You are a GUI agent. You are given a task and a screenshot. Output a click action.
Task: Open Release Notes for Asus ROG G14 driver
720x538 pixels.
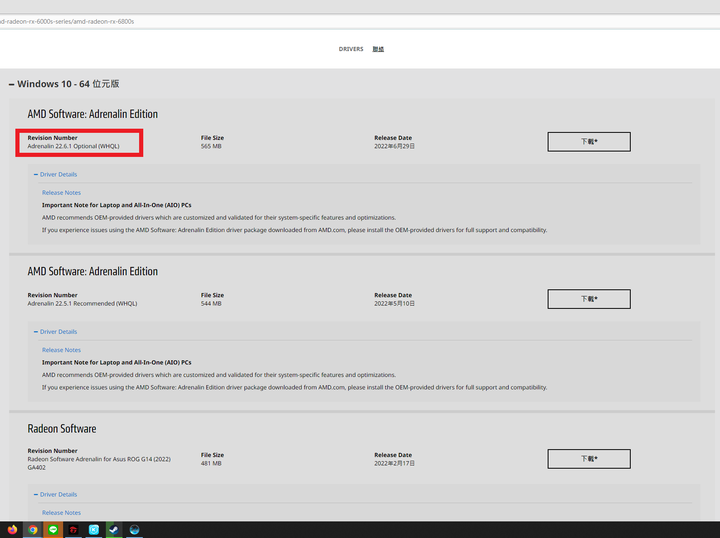(61, 513)
